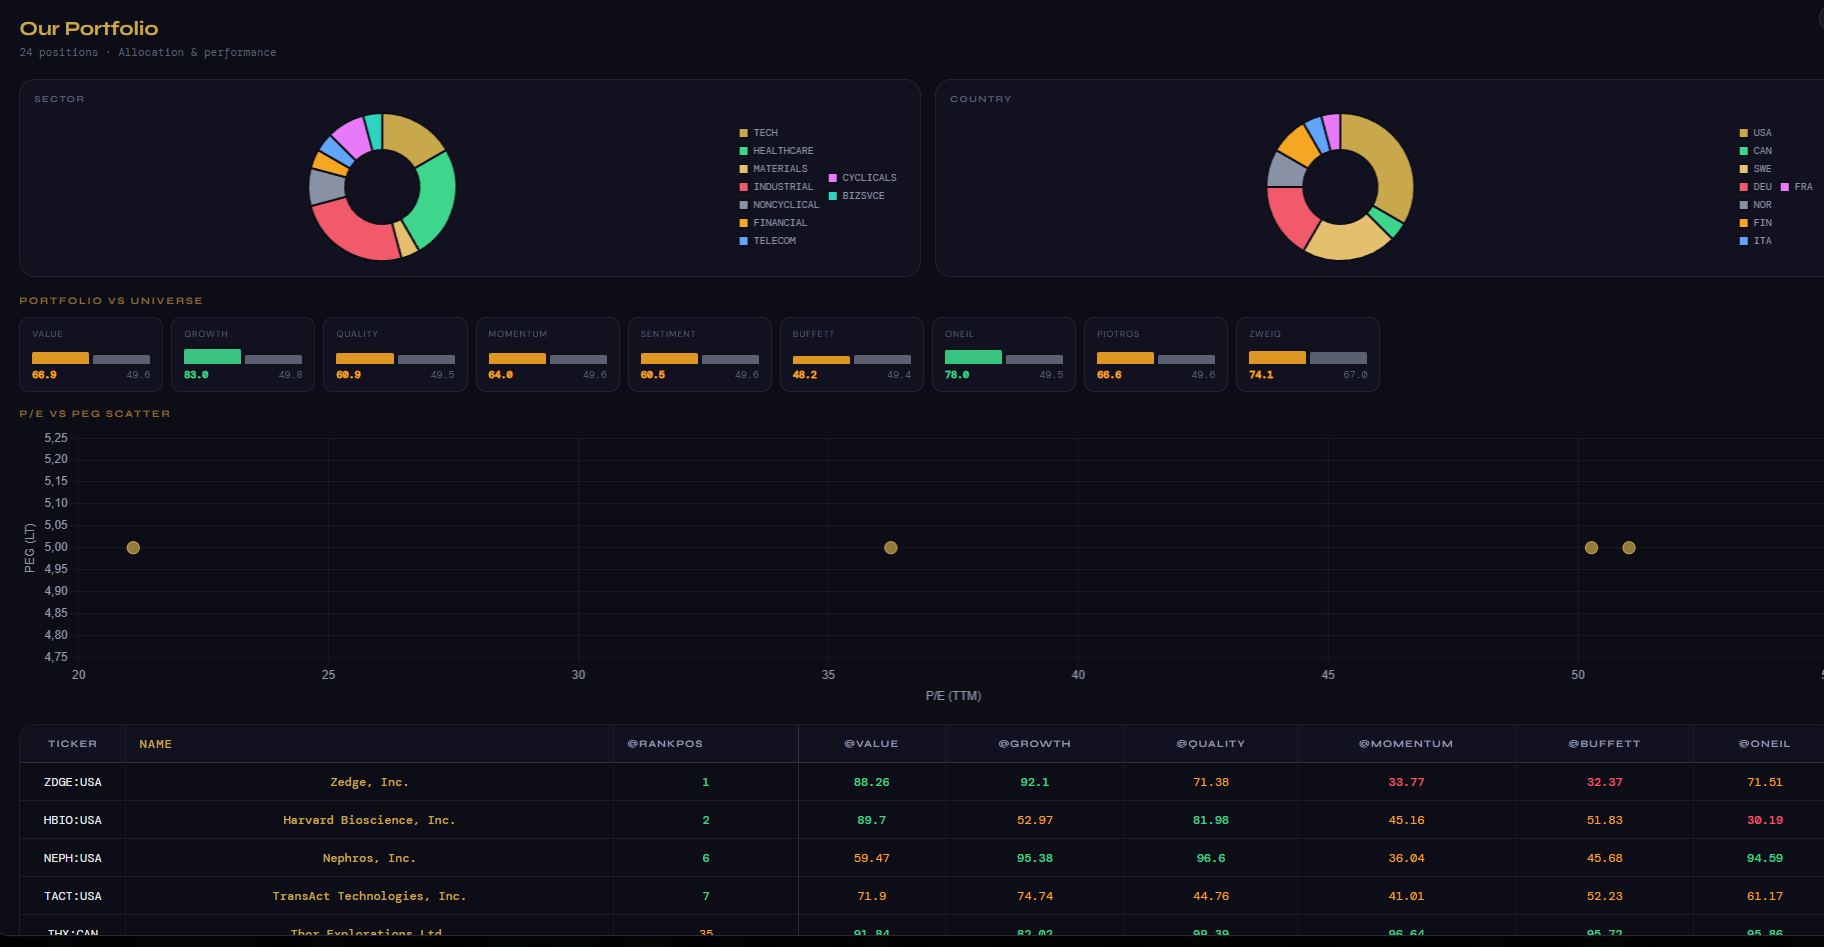The image size is (1824, 947).
Task: Select the NEPH:USA ticker
Action: tap(72, 858)
